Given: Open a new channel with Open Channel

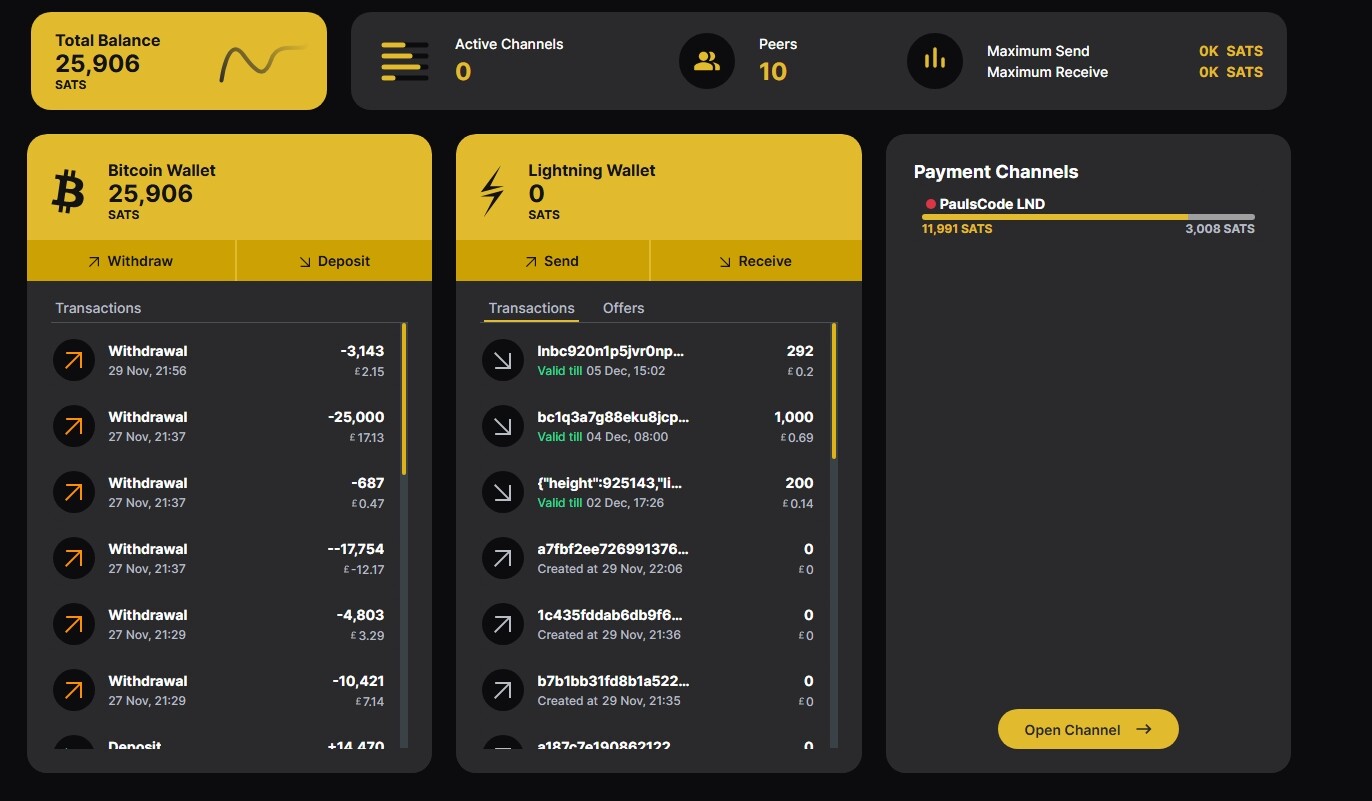Looking at the screenshot, I should coord(1087,729).
